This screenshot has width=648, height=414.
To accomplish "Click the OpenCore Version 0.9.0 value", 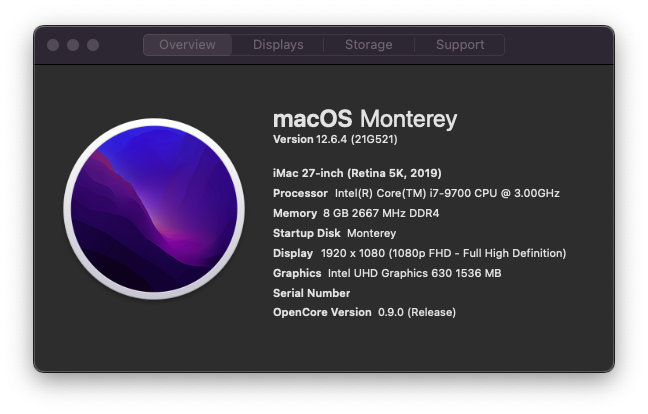I will [417, 312].
